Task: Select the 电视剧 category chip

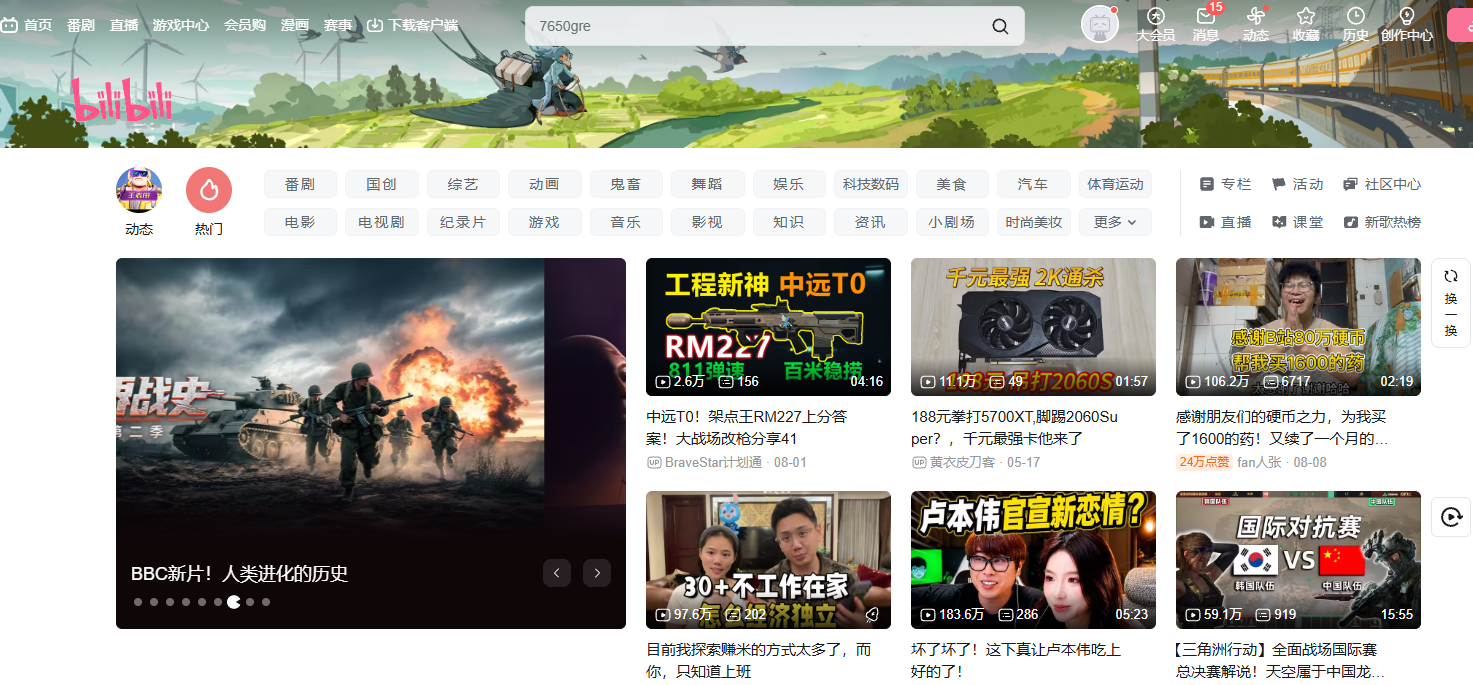Action: point(382,222)
